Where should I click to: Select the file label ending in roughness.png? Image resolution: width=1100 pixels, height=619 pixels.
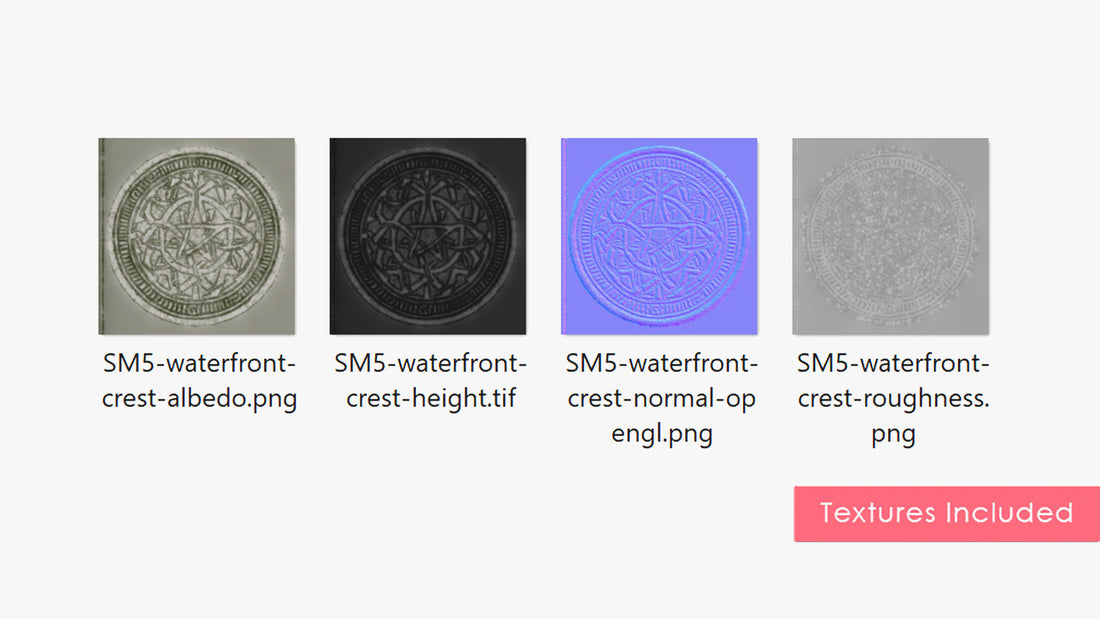[893, 398]
